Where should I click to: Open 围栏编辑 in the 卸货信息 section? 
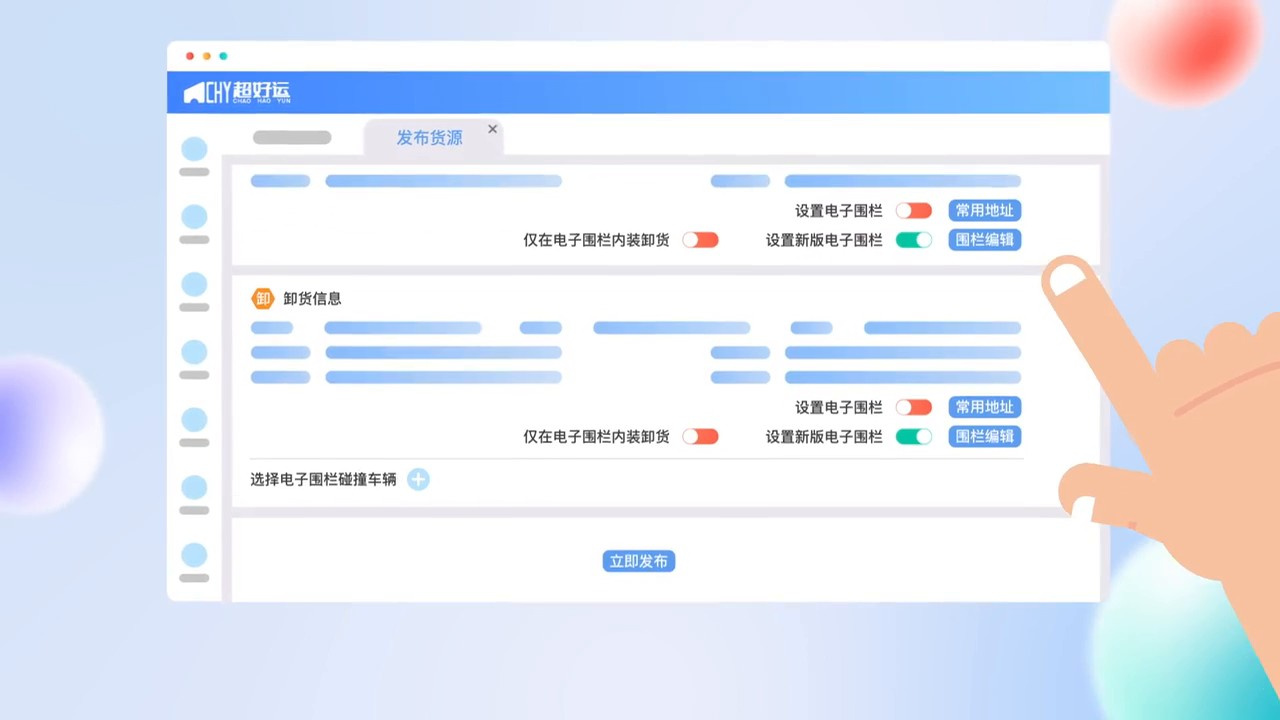pyautogui.click(x=984, y=436)
